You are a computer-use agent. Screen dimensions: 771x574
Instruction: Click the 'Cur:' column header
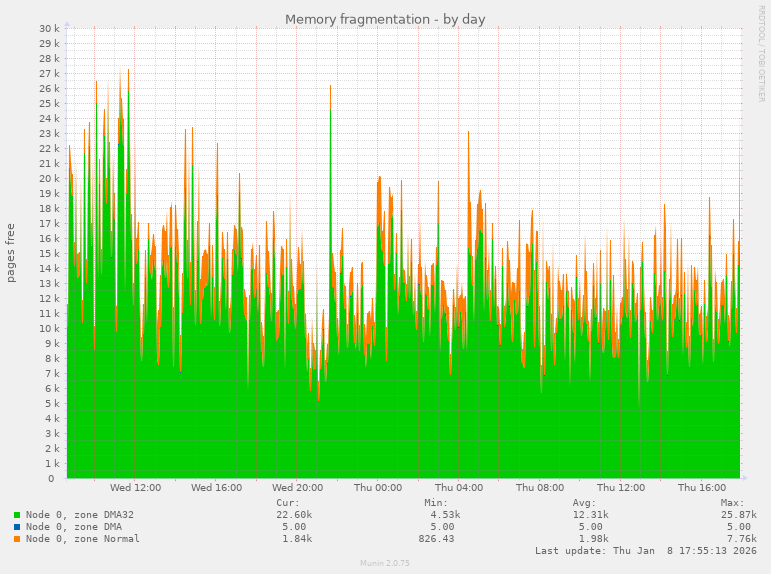(x=288, y=503)
